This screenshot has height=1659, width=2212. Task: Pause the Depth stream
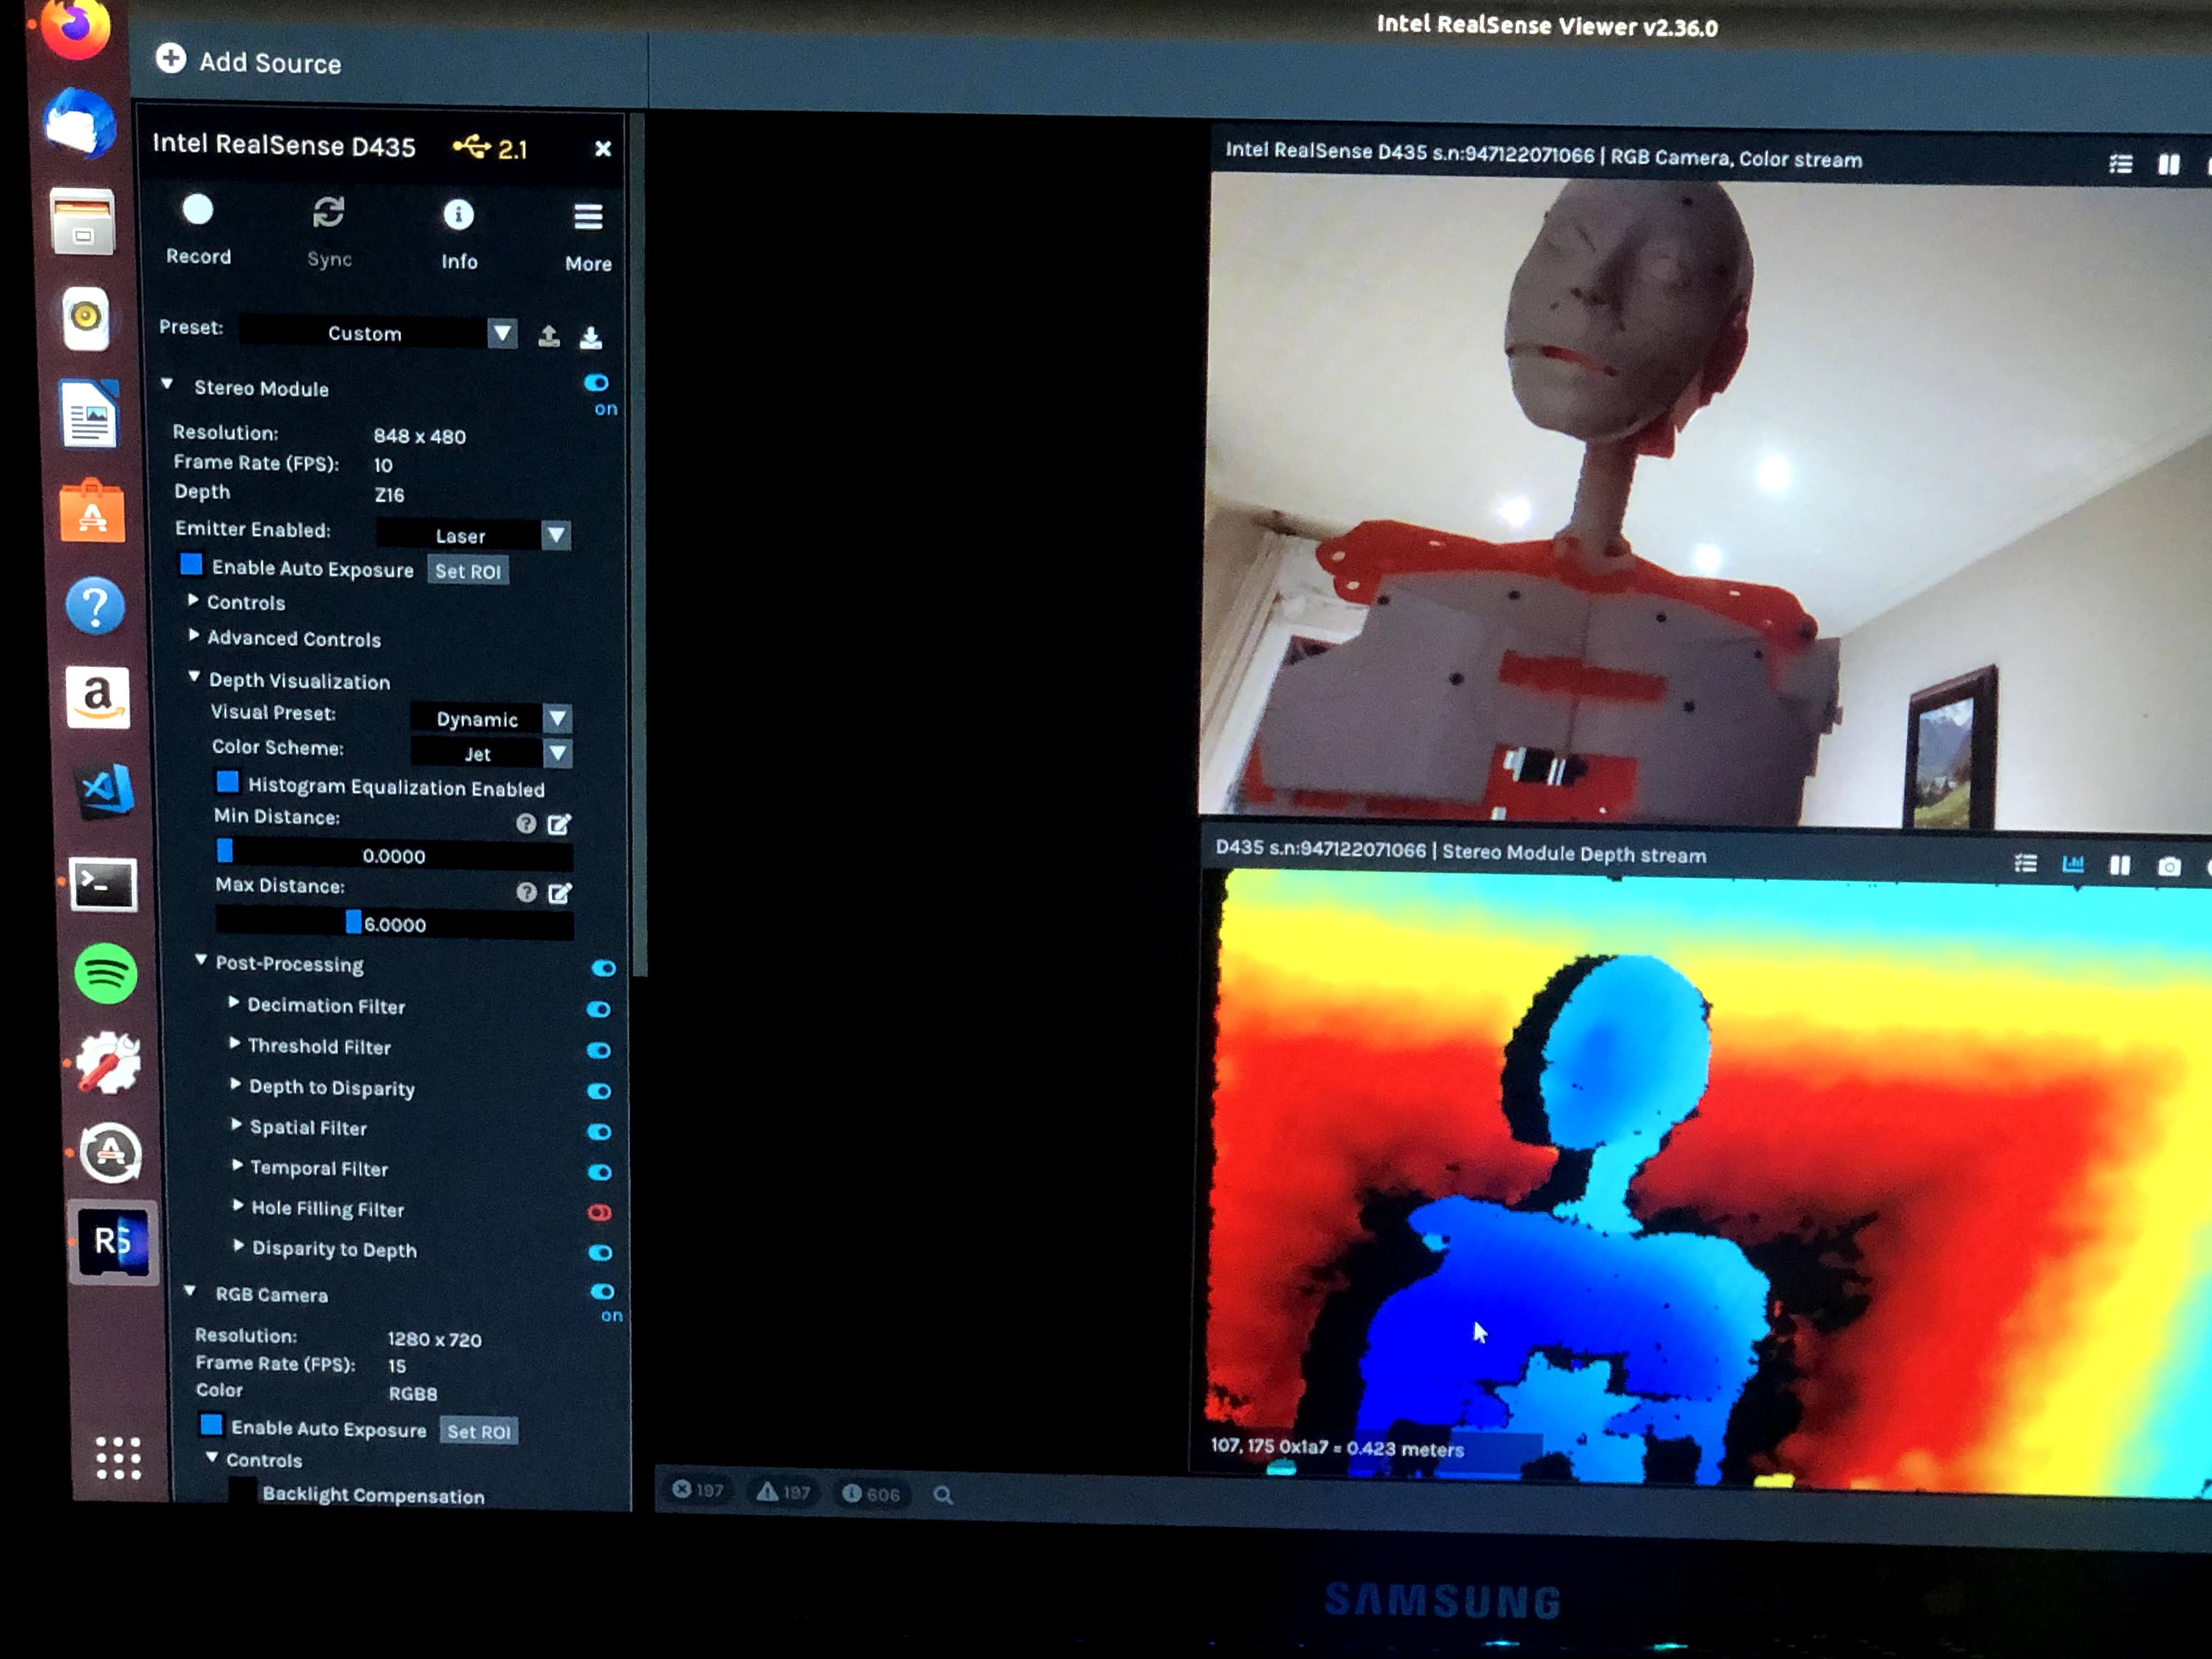2120,865
